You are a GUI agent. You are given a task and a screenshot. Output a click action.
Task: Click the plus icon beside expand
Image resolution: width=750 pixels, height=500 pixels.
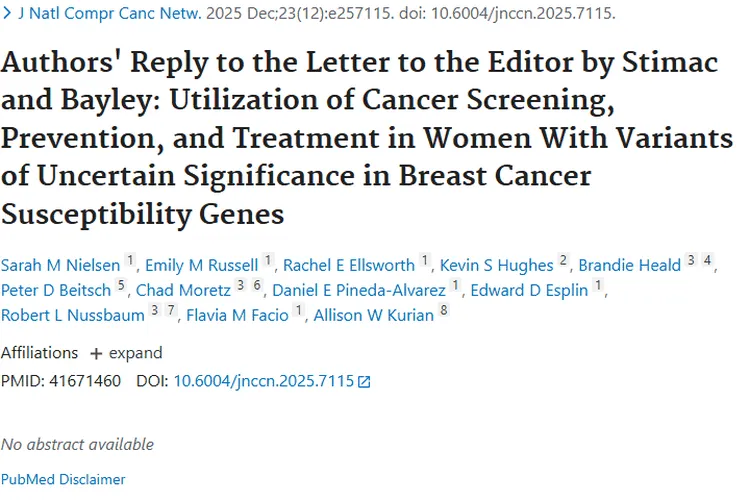pos(96,353)
